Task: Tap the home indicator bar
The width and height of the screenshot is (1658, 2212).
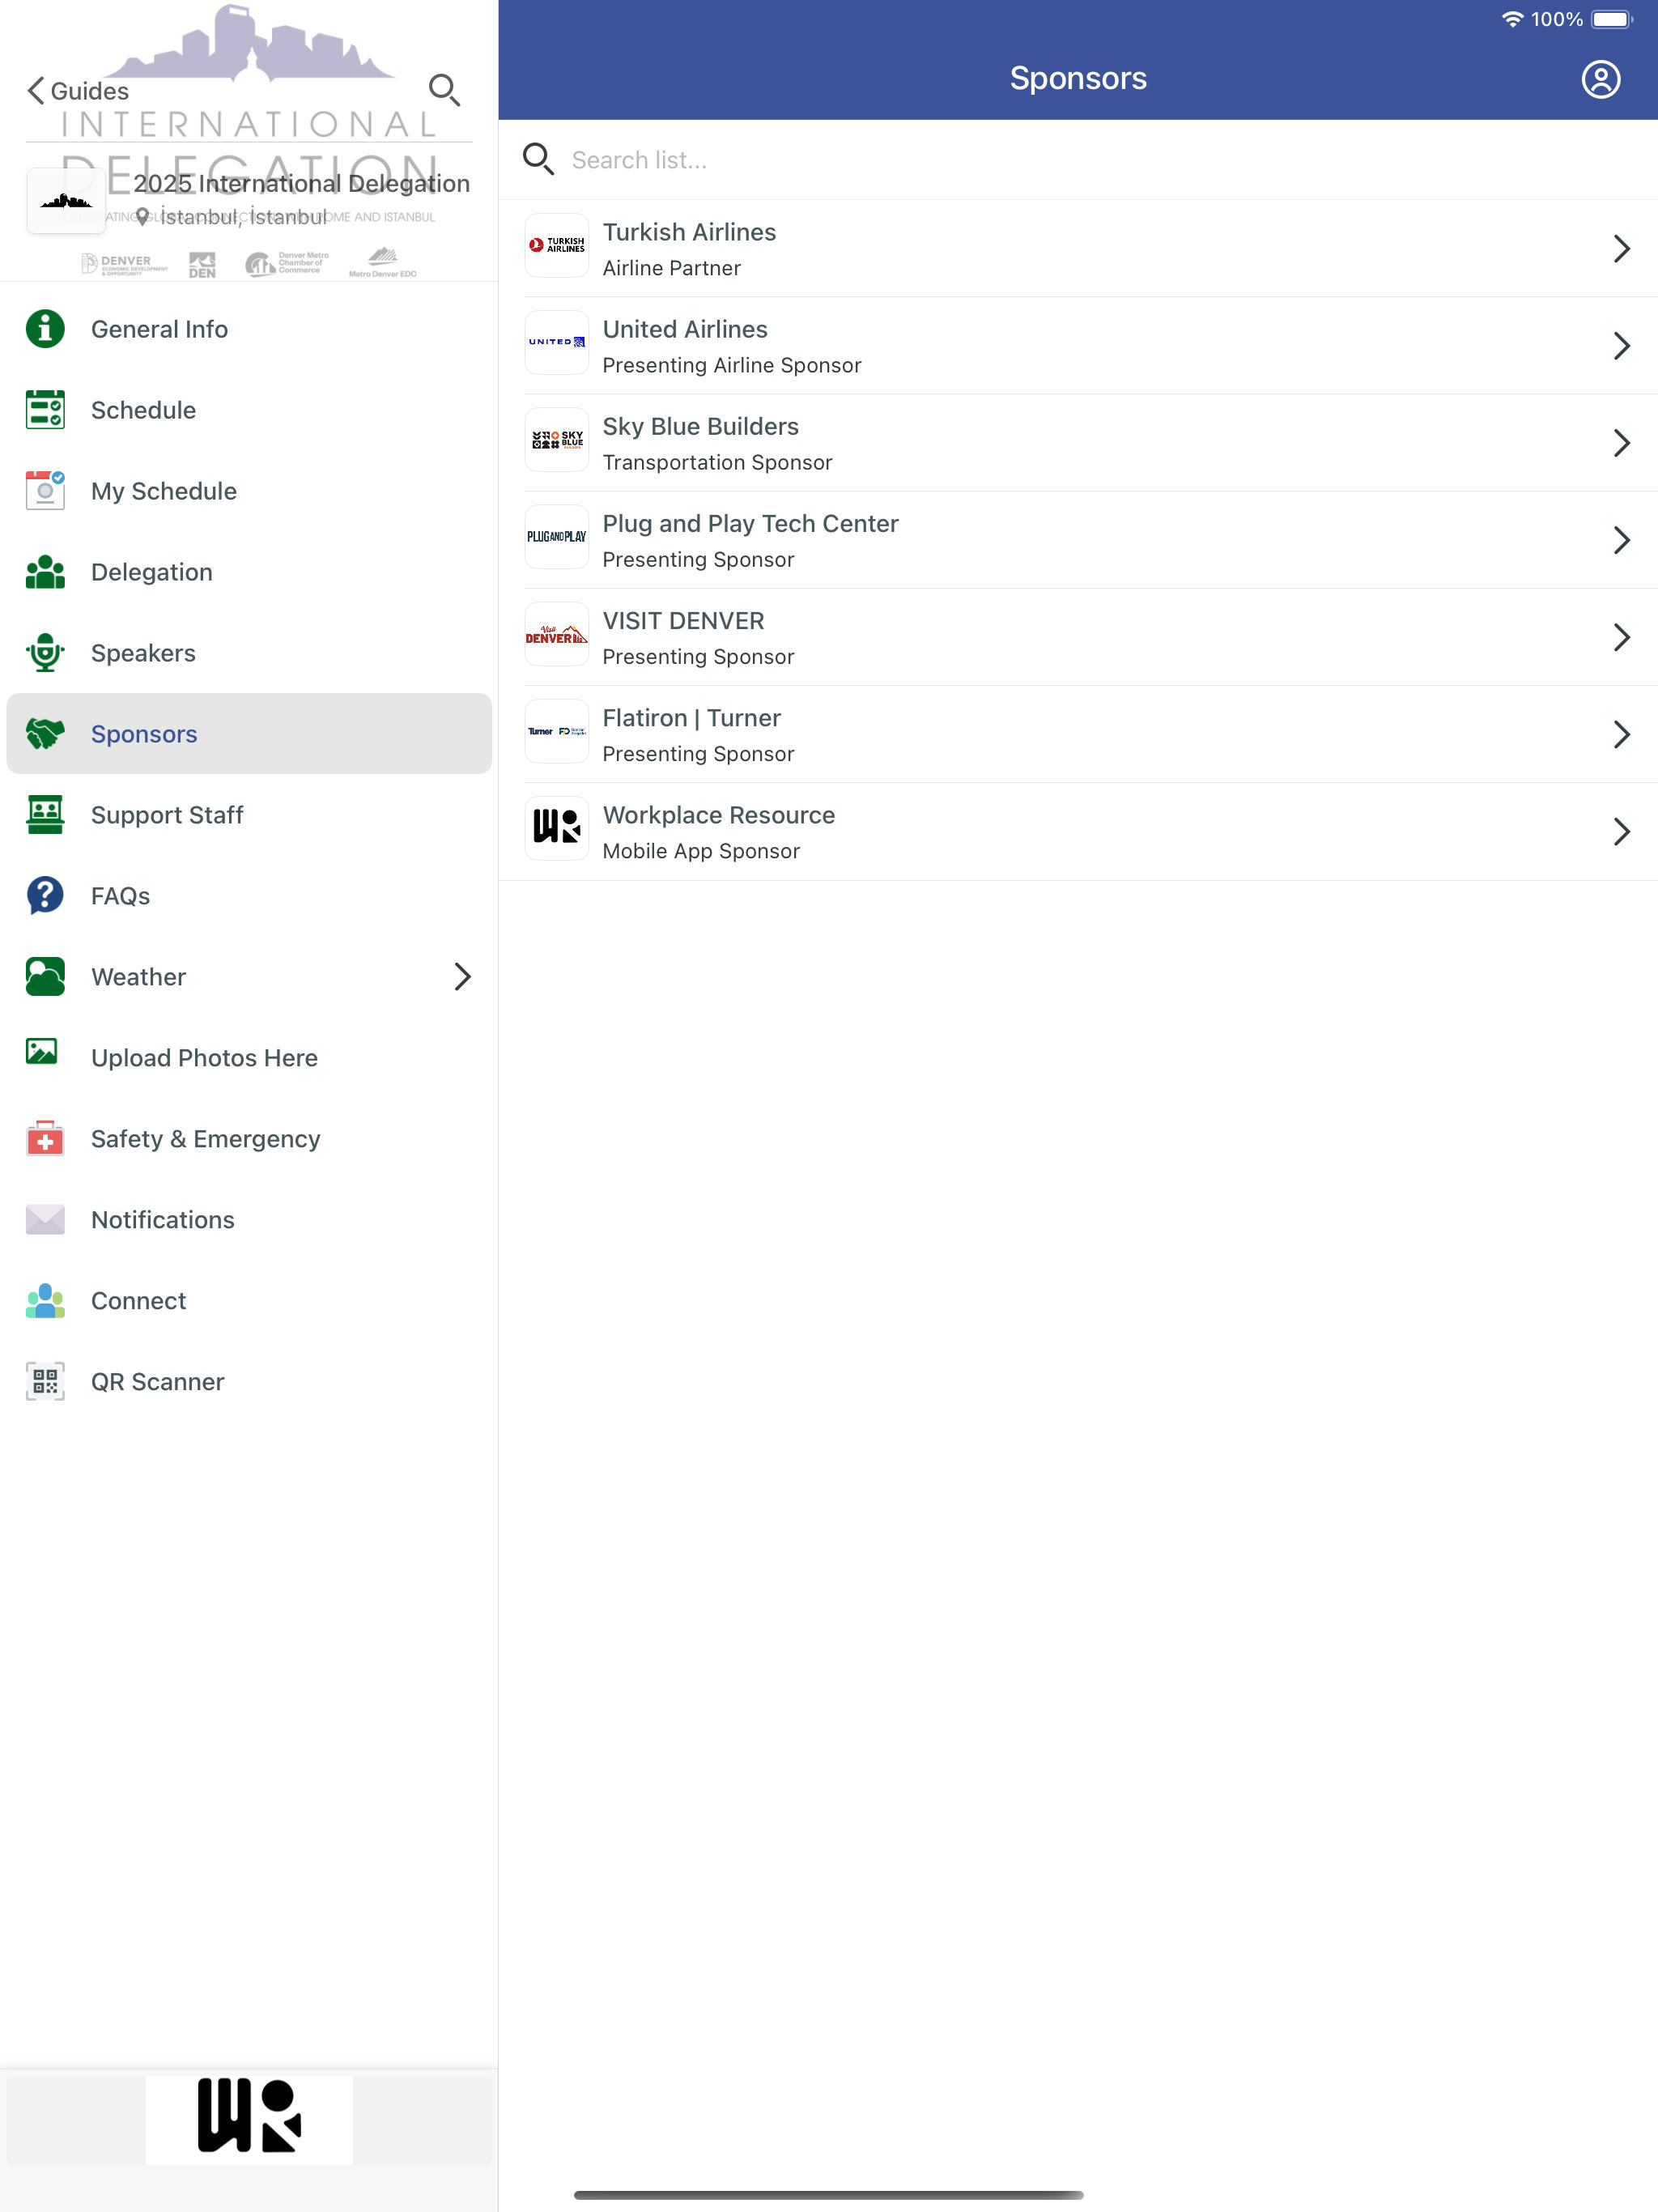Action: [x=828, y=2194]
